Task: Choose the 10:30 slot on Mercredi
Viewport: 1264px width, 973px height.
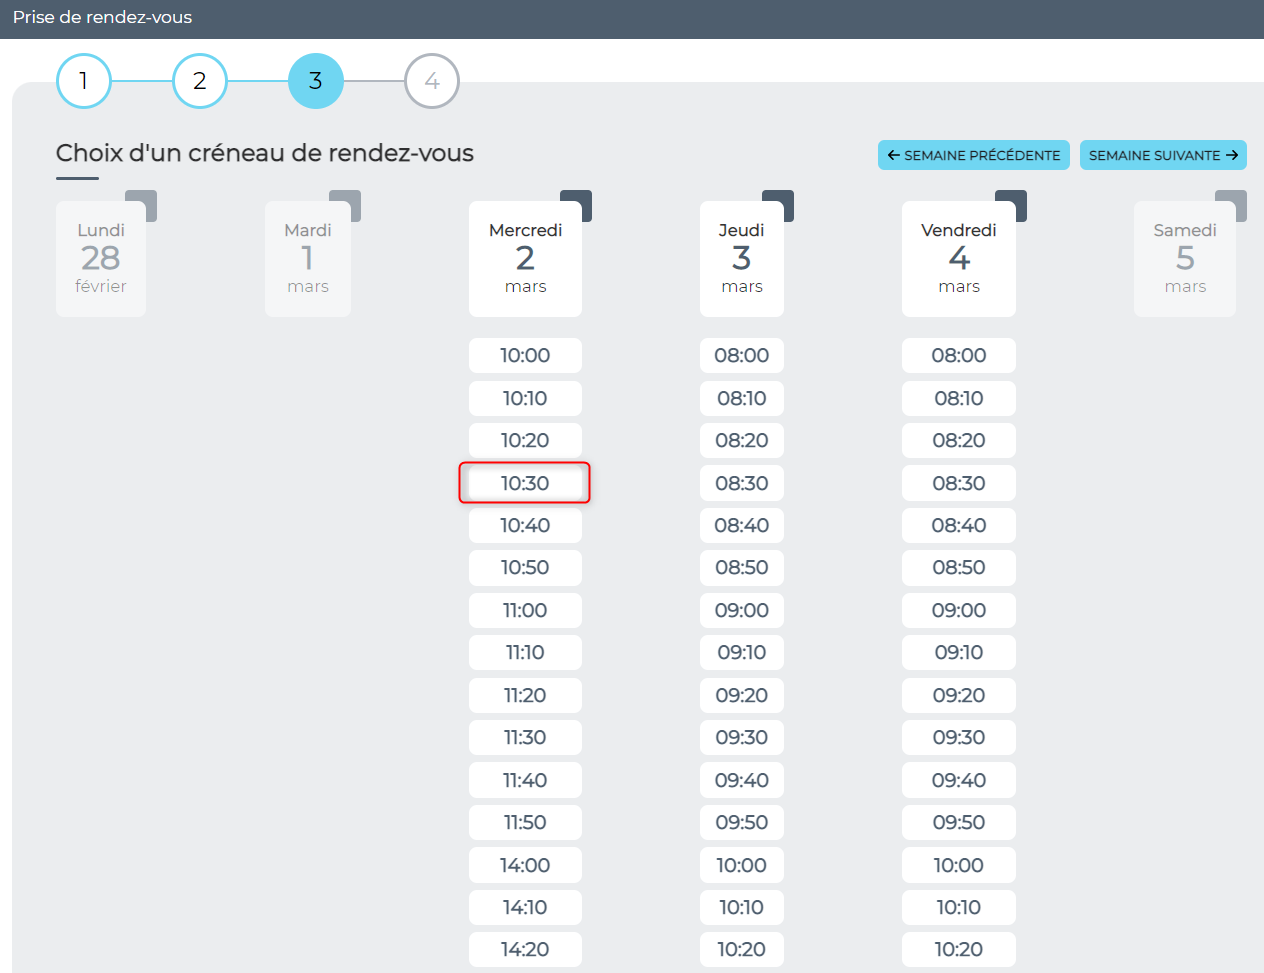Action: pyautogui.click(x=525, y=483)
